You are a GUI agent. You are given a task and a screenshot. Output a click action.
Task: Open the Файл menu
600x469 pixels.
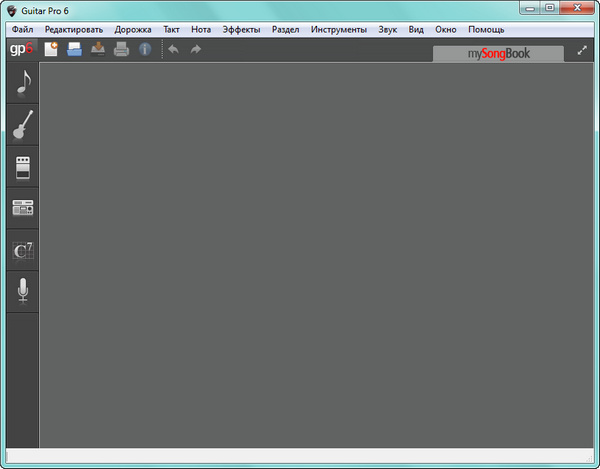(22, 29)
